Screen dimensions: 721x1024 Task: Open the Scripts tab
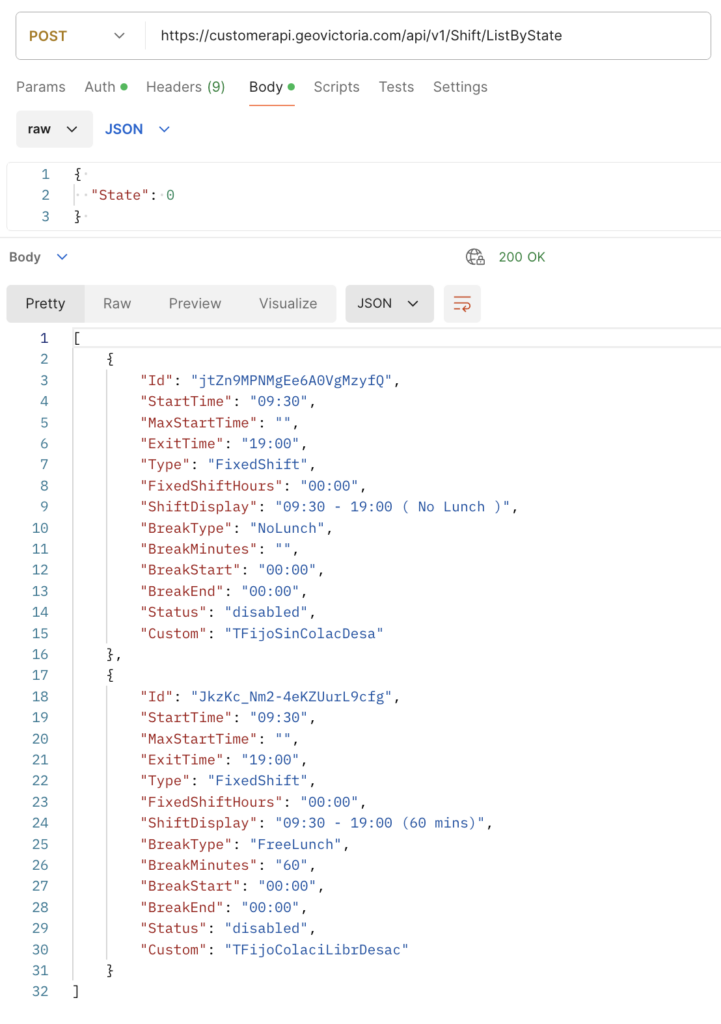point(336,87)
